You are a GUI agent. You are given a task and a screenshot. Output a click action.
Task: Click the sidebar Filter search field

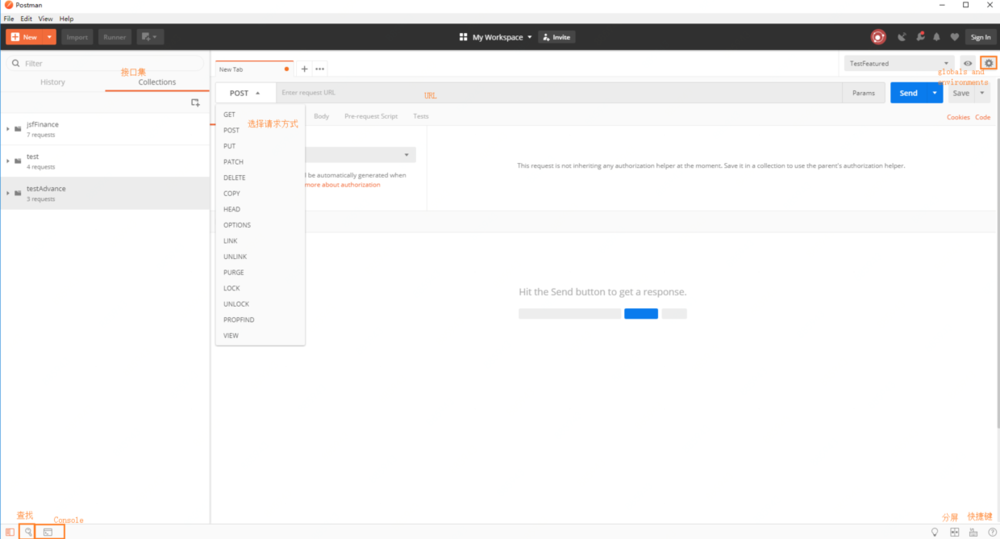click(x=105, y=63)
